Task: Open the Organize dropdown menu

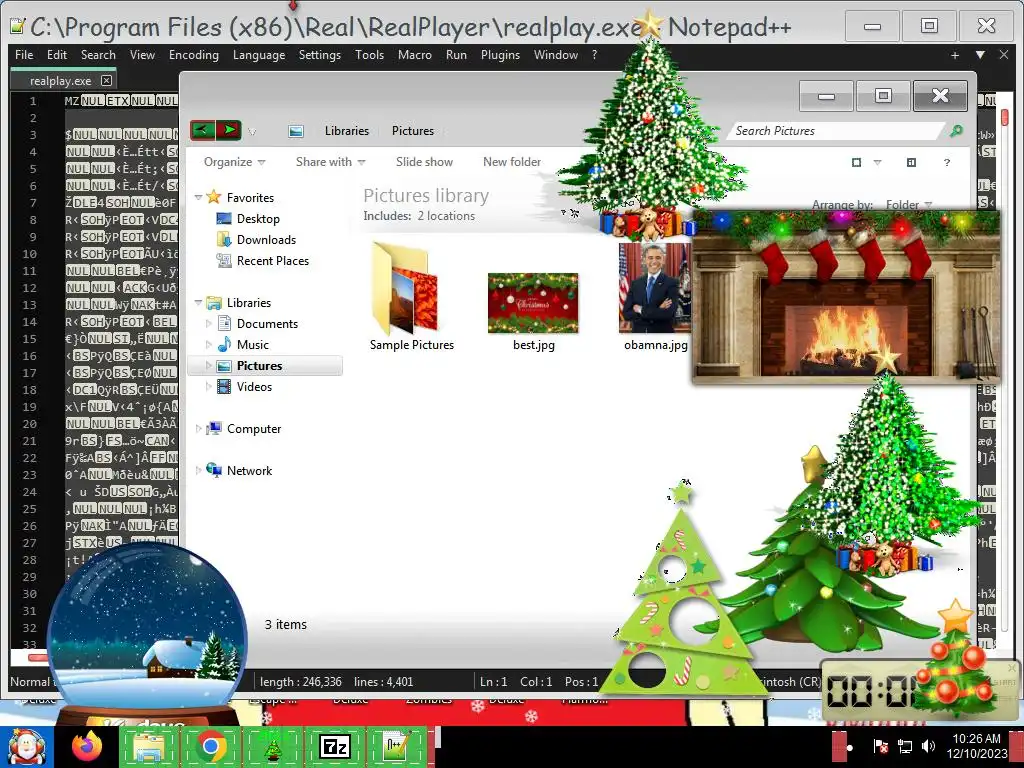Action: 234,162
